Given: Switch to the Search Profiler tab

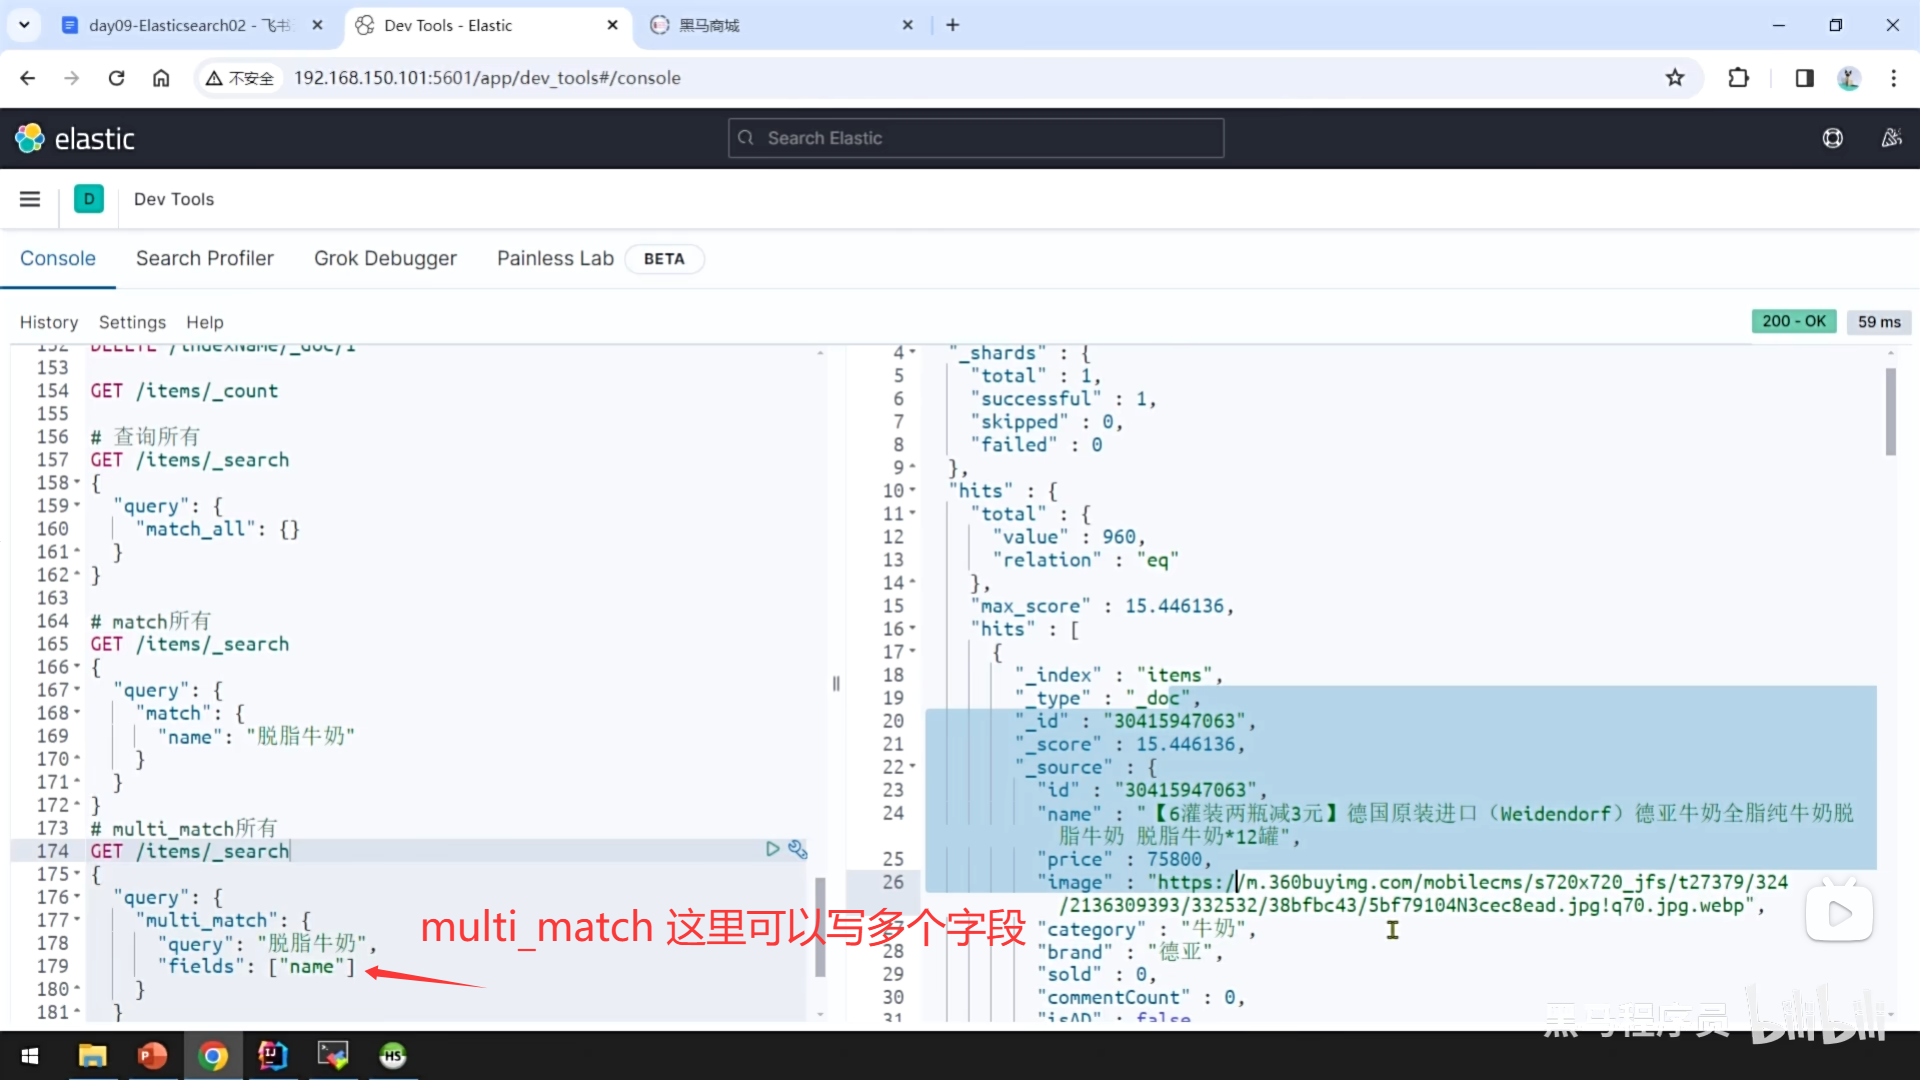Looking at the screenshot, I should pos(204,258).
